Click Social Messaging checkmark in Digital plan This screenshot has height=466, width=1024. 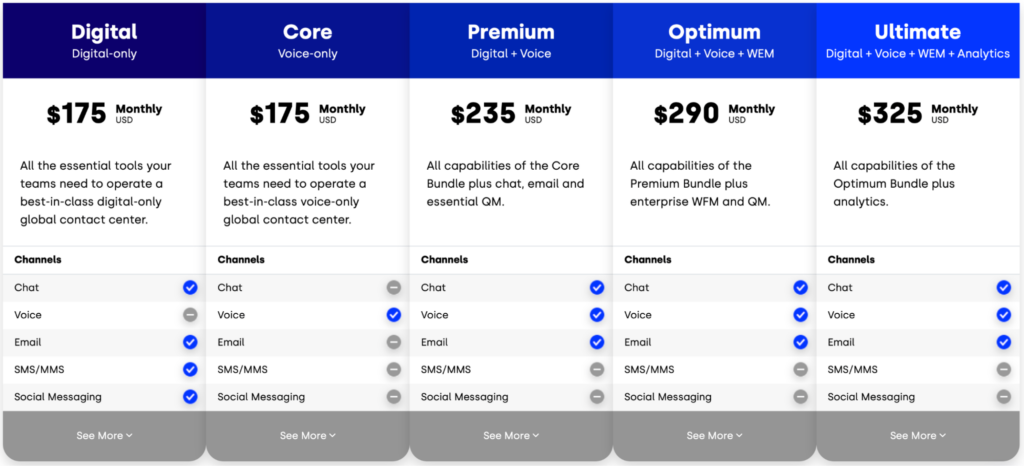coord(190,397)
